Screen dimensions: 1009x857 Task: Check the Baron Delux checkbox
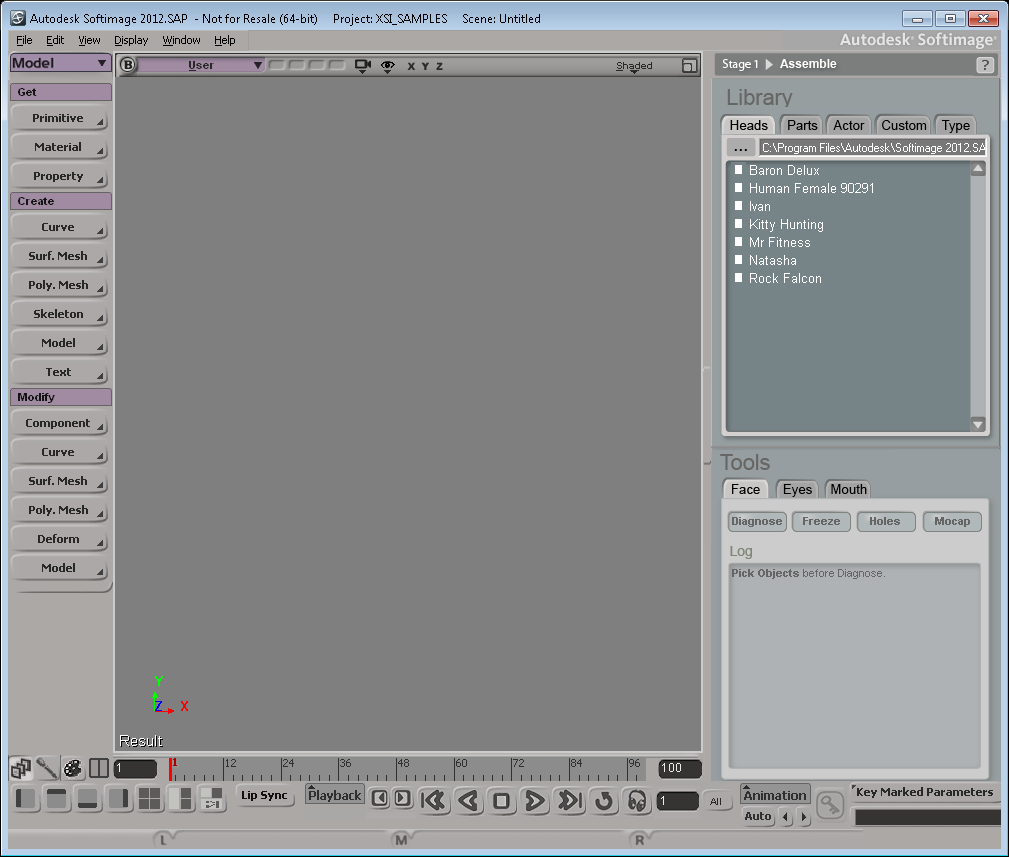(x=739, y=170)
